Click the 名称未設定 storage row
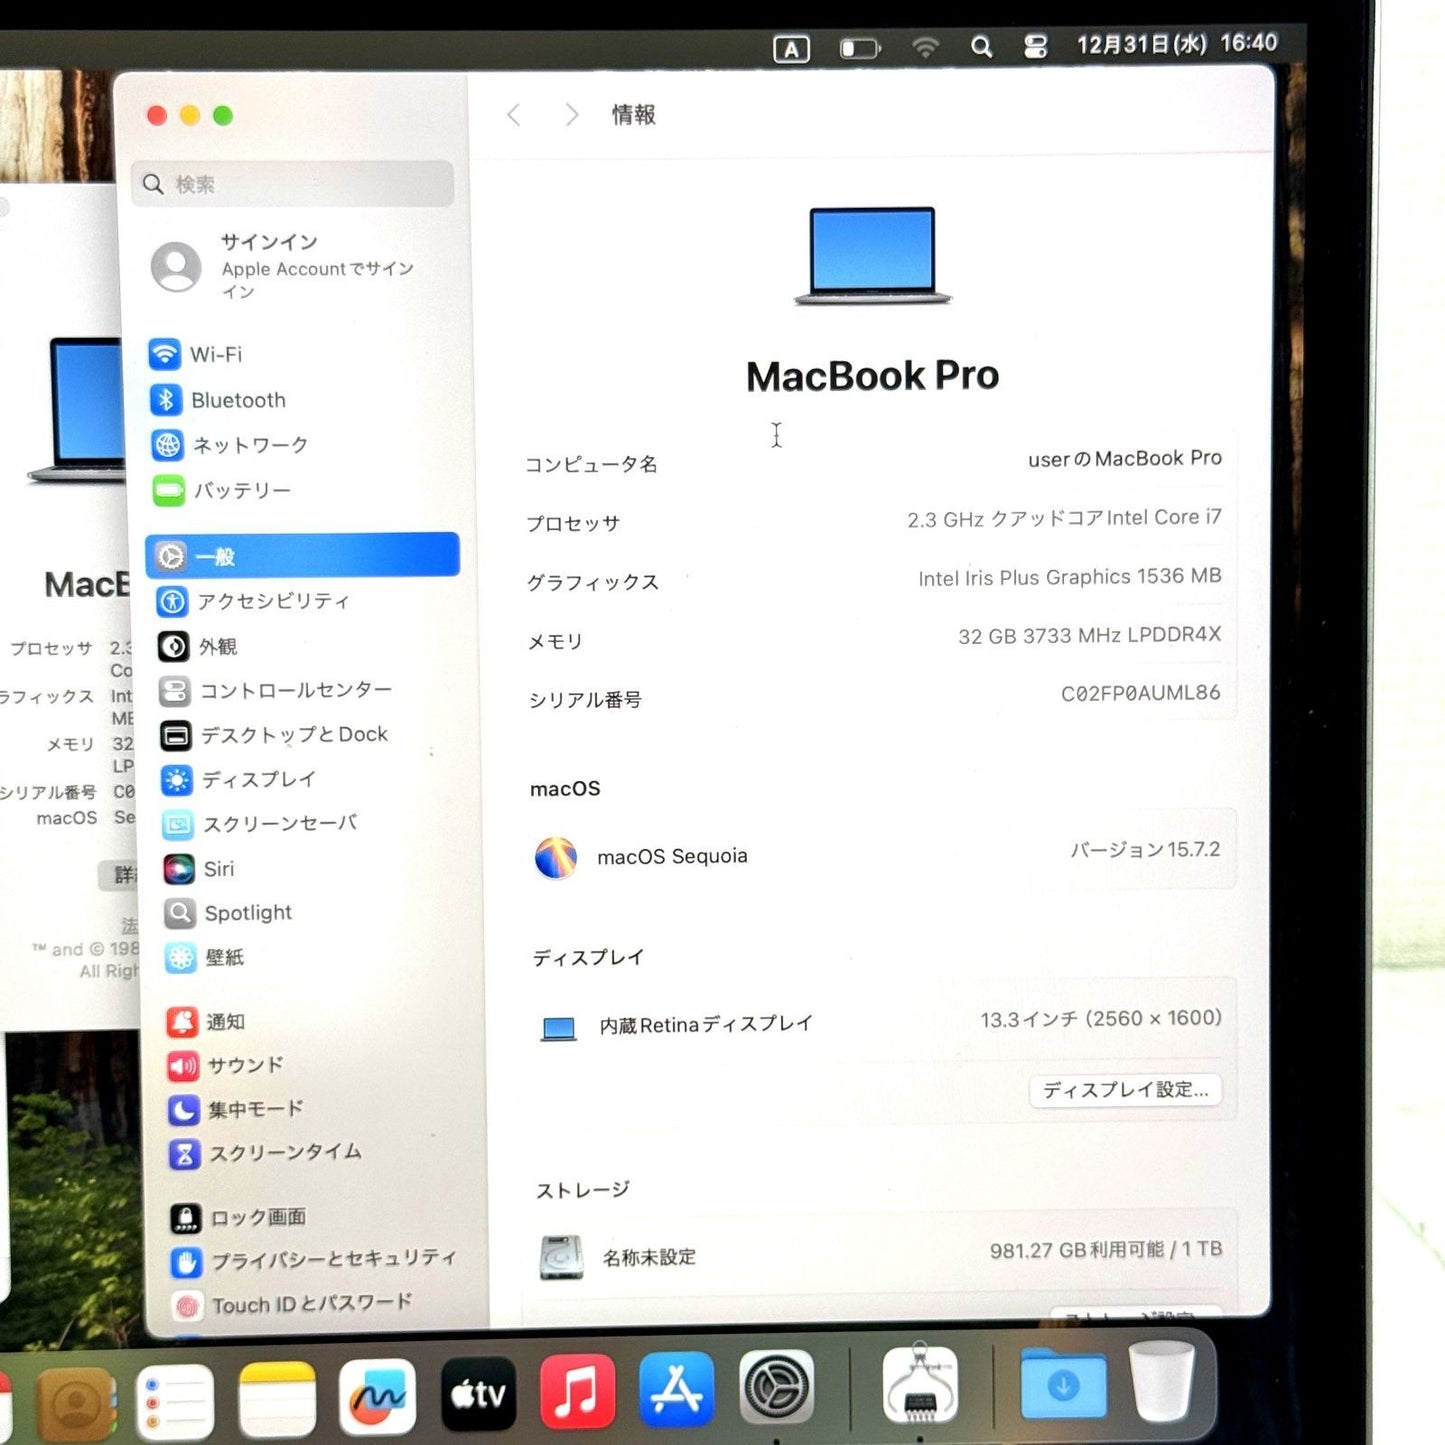Screen dimensions: 1445x1445 click(880, 1255)
